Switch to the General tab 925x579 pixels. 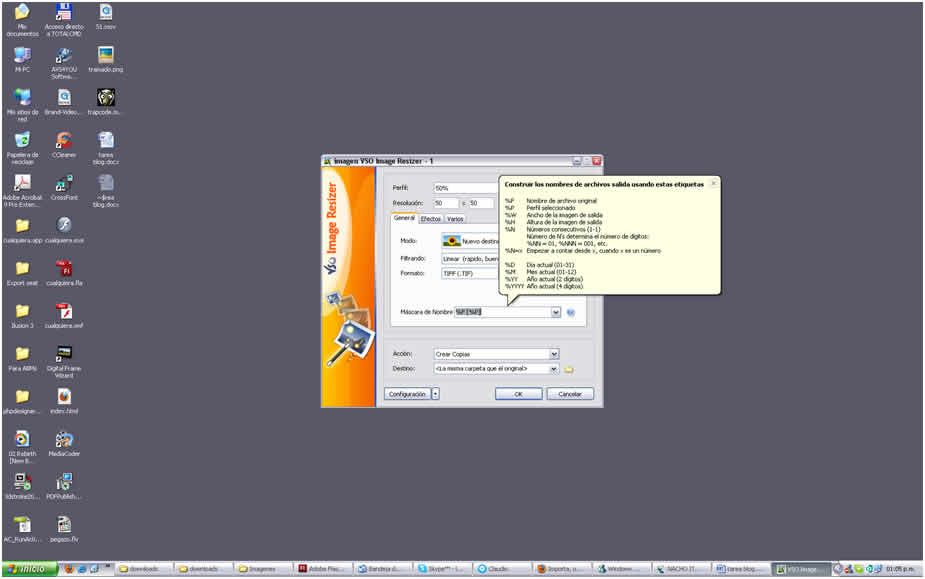(404, 218)
